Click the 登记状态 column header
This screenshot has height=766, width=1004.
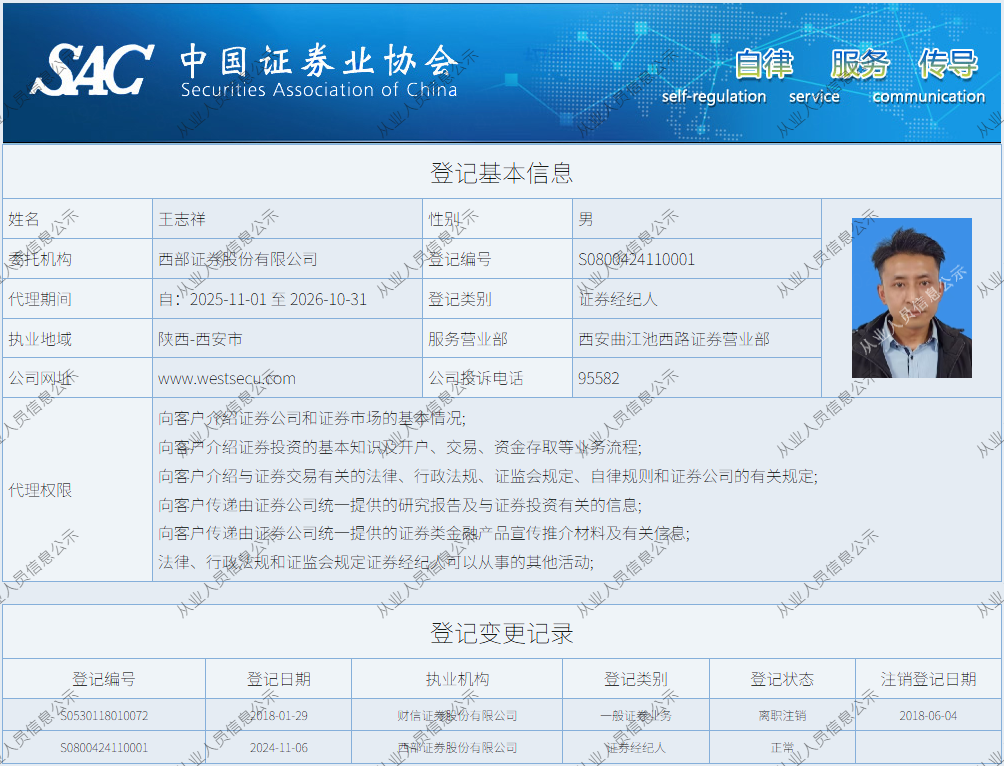pos(782,679)
